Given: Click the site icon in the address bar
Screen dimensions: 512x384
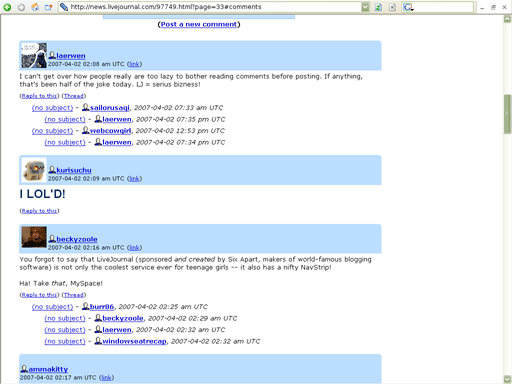Looking at the screenshot, I should point(64,7).
